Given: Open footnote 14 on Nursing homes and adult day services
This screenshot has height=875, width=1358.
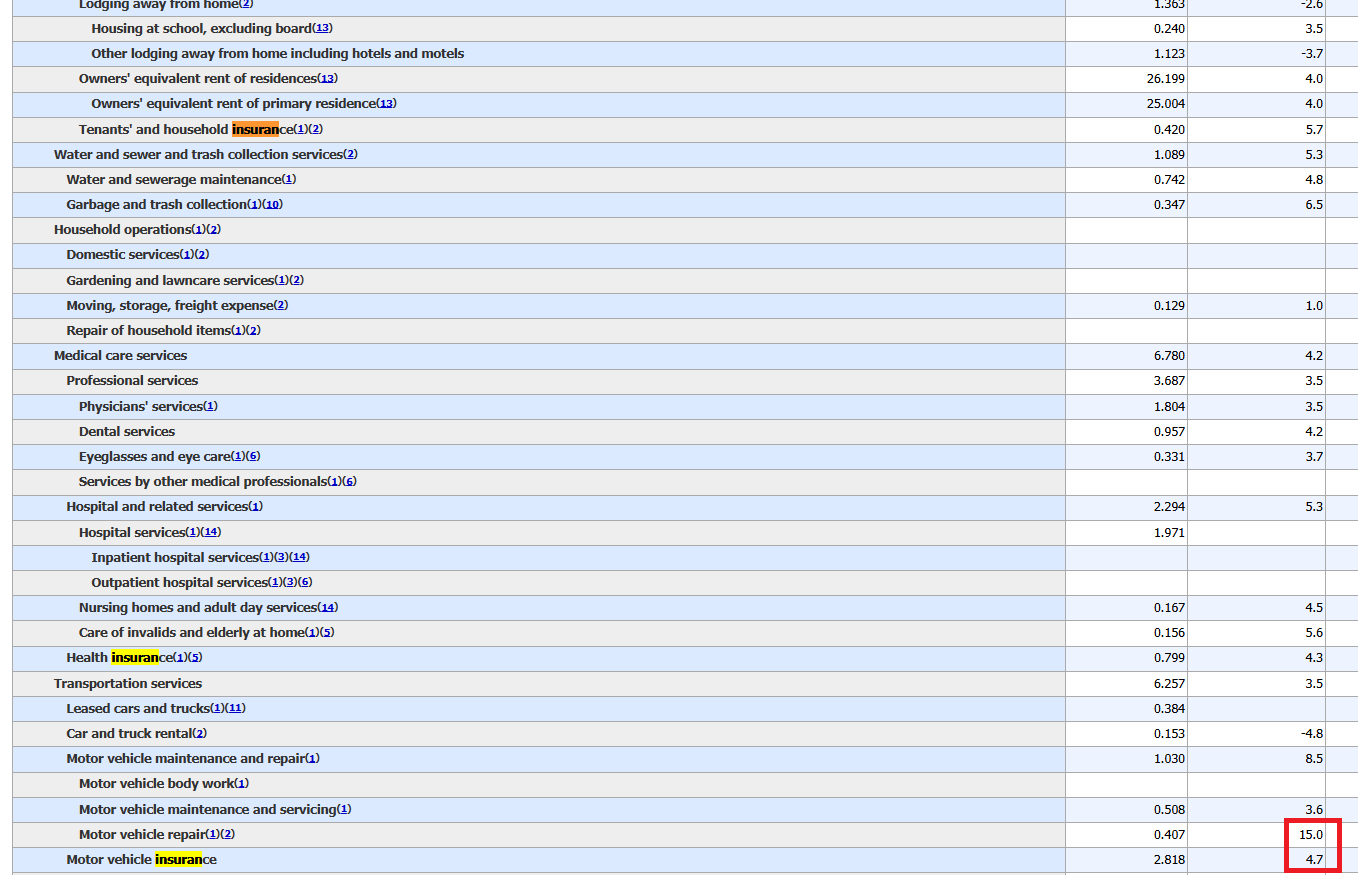Looking at the screenshot, I should tap(328, 608).
